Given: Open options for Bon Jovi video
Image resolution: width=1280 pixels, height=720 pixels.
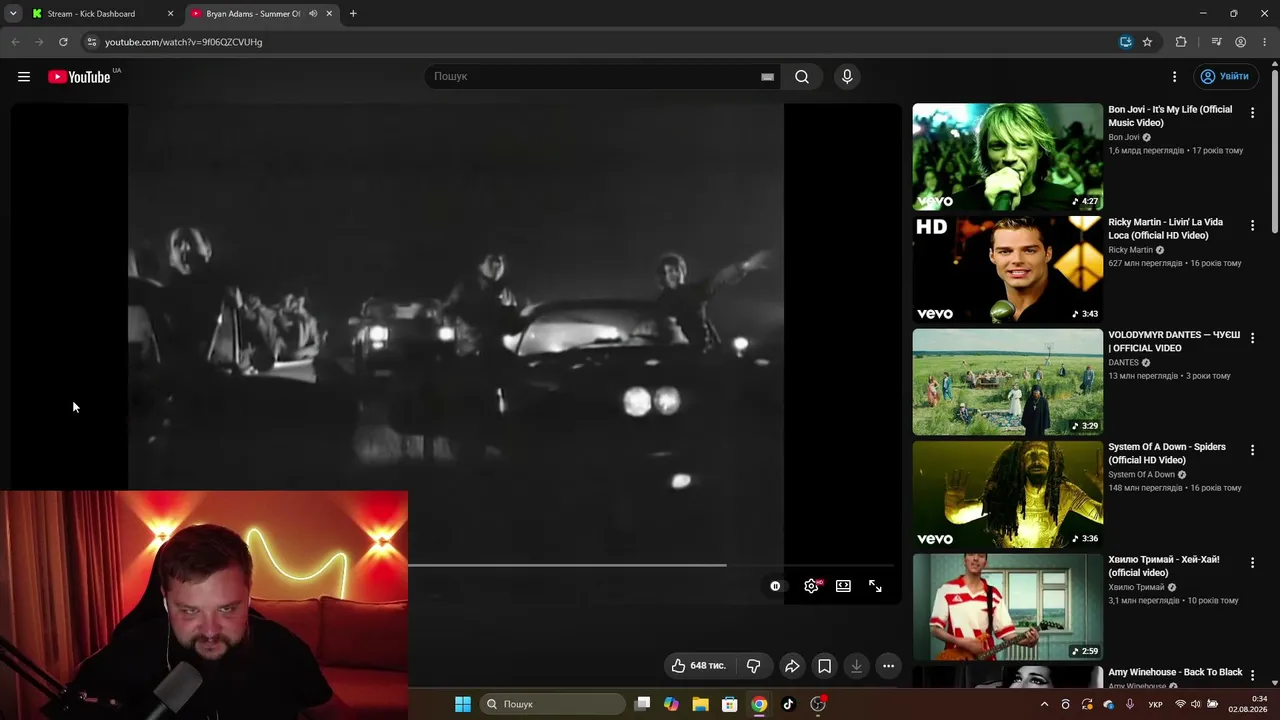Looking at the screenshot, I should 1252,113.
